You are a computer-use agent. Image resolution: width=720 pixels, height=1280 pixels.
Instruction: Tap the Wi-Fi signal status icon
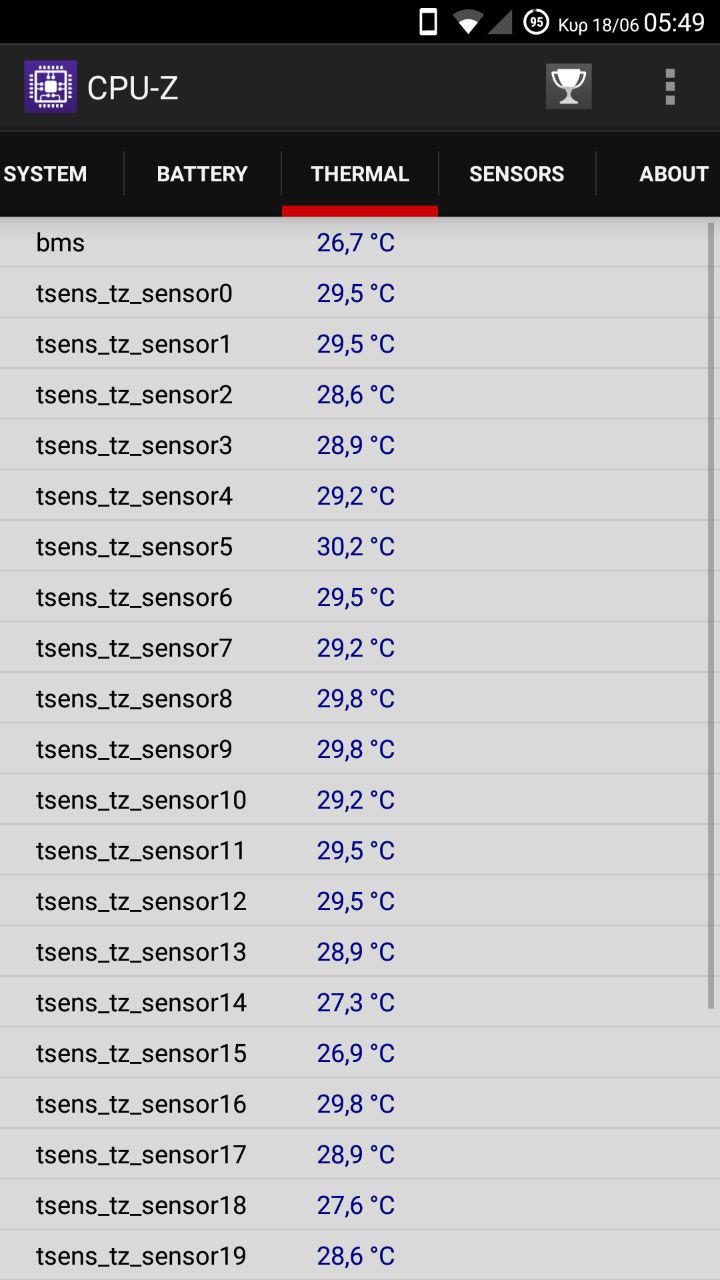tap(467, 22)
